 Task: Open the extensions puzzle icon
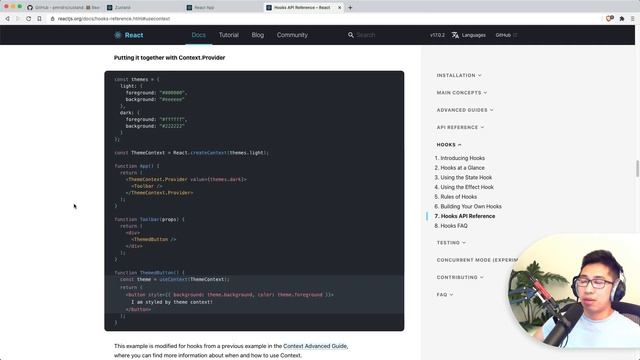pos(622,19)
